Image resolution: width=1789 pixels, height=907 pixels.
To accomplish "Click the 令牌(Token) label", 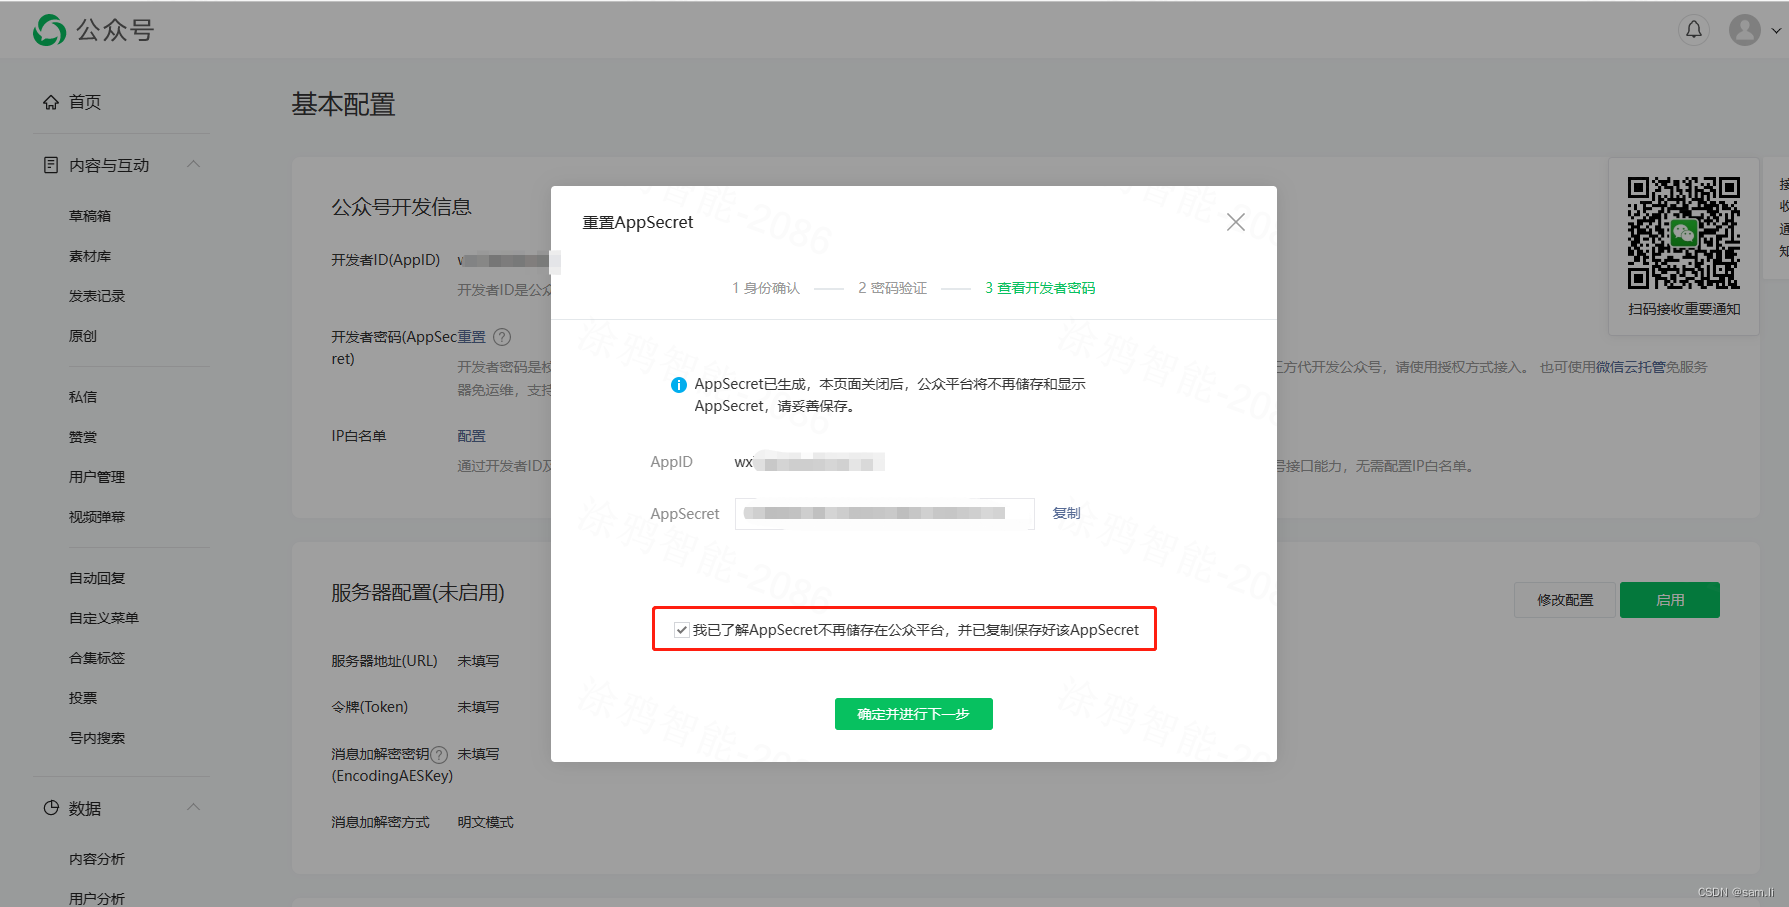I will tap(370, 707).
